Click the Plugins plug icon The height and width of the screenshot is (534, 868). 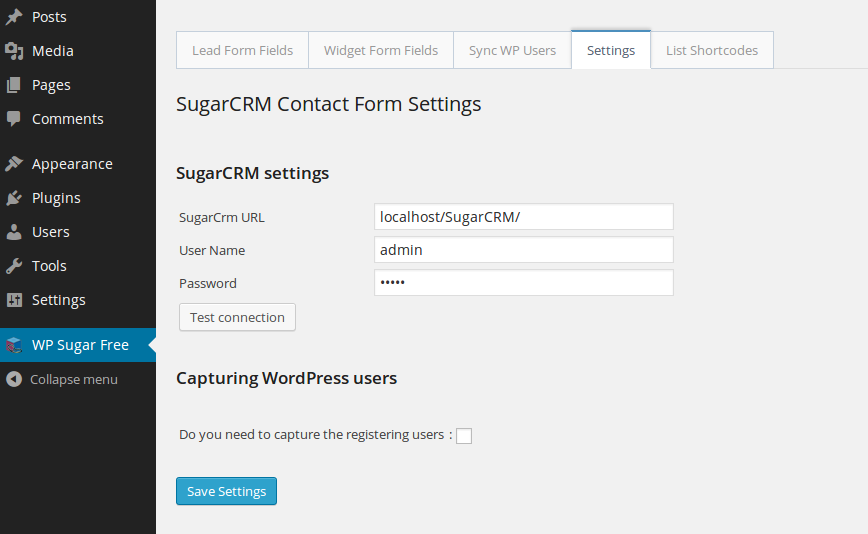click(14, 198)
